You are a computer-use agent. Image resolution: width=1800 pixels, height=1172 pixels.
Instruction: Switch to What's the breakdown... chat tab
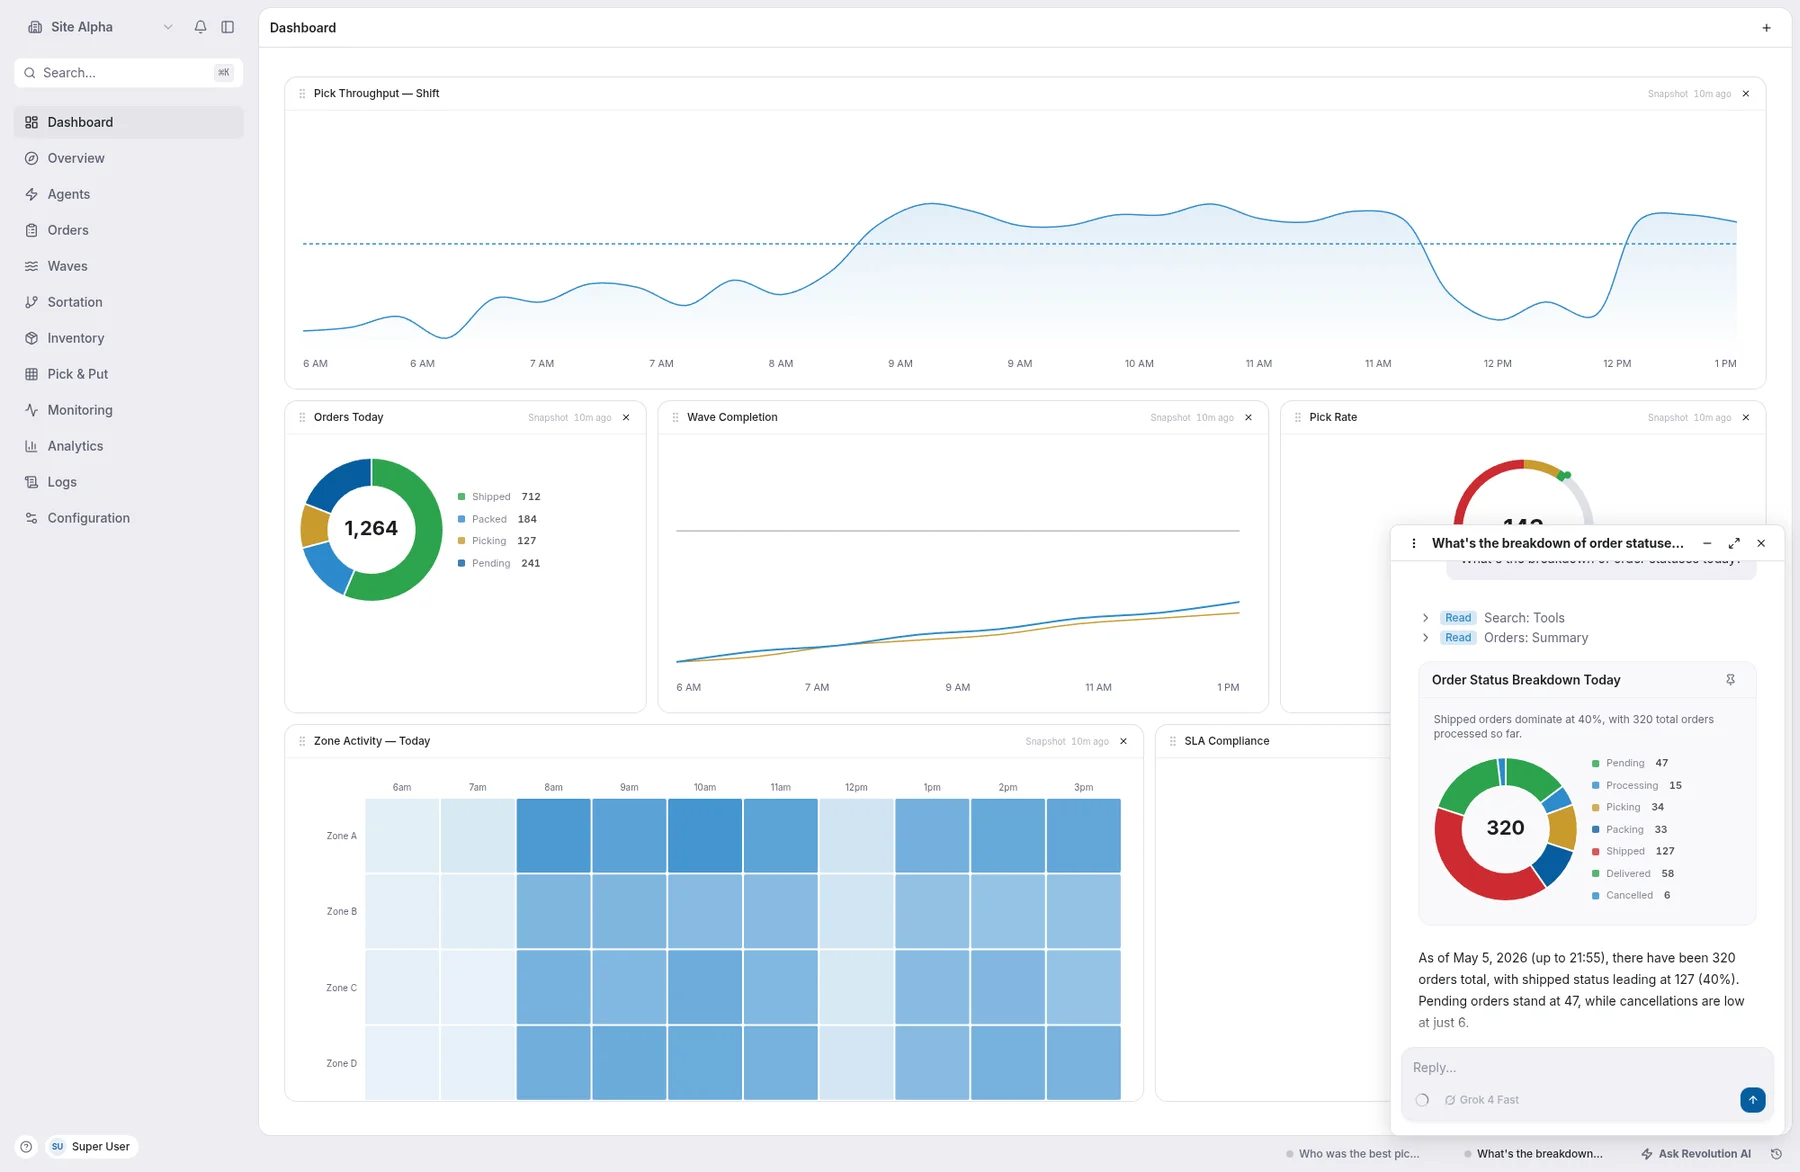(x=1533, y=1154)
